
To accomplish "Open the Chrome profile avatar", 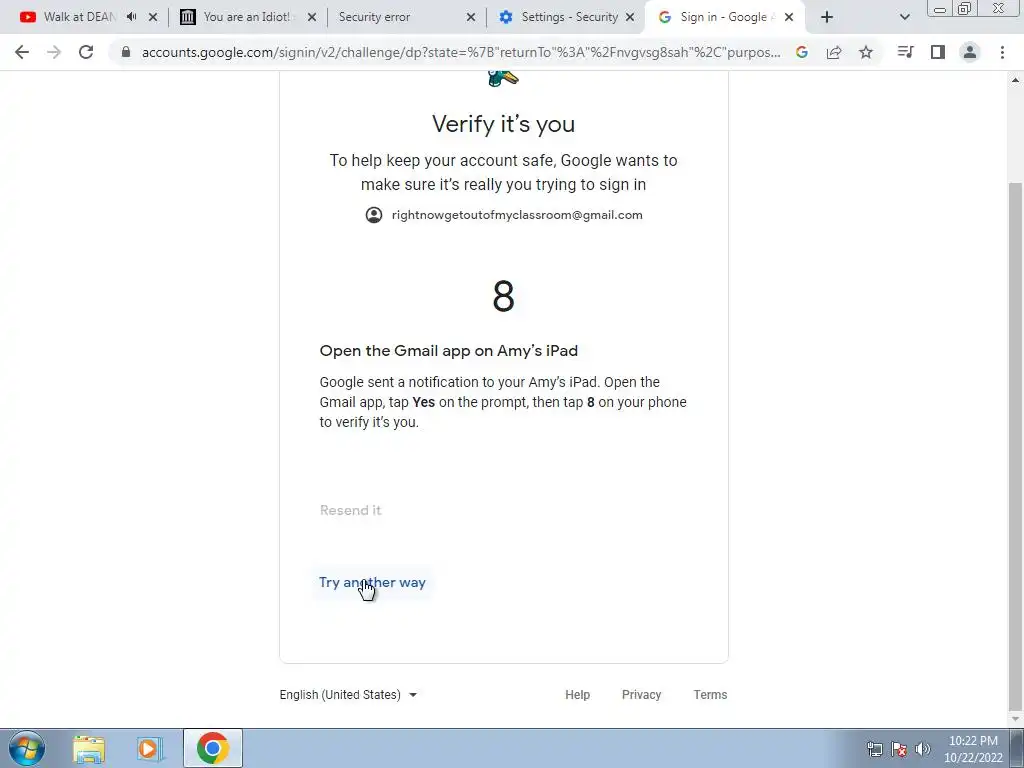I will click(970, 52).
